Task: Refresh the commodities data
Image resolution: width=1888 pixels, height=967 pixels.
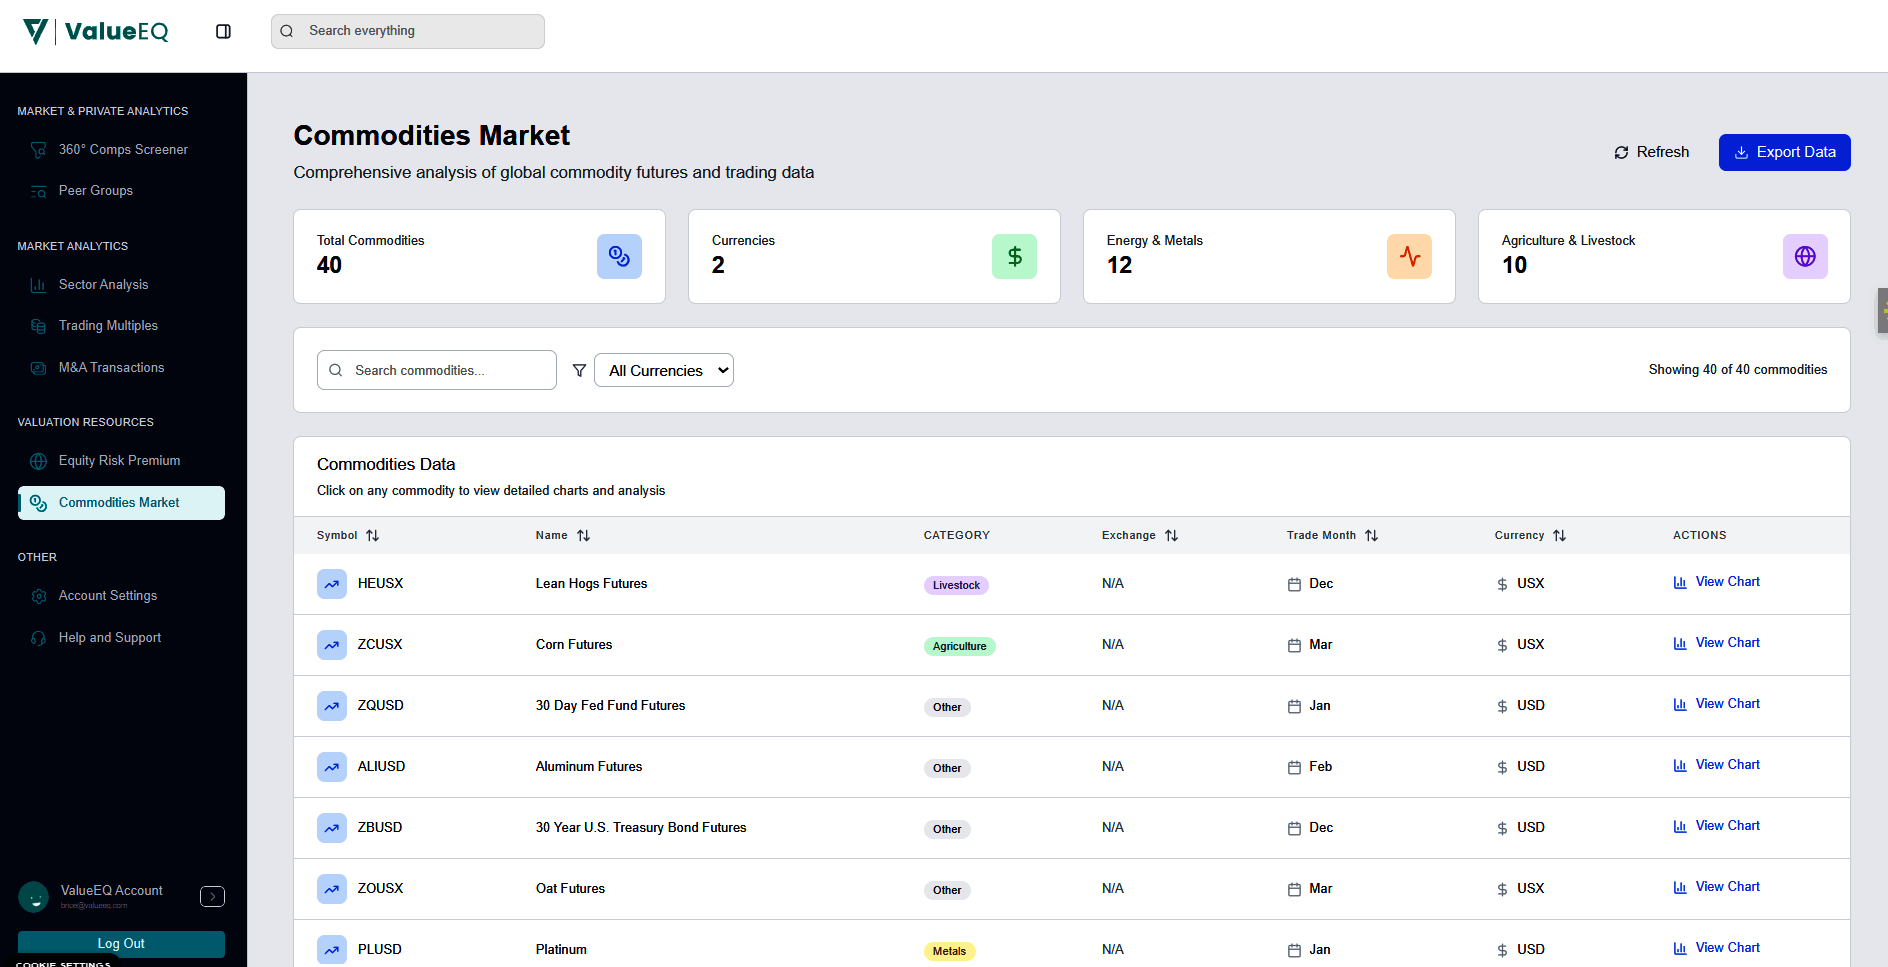Action: point(1651,152)
